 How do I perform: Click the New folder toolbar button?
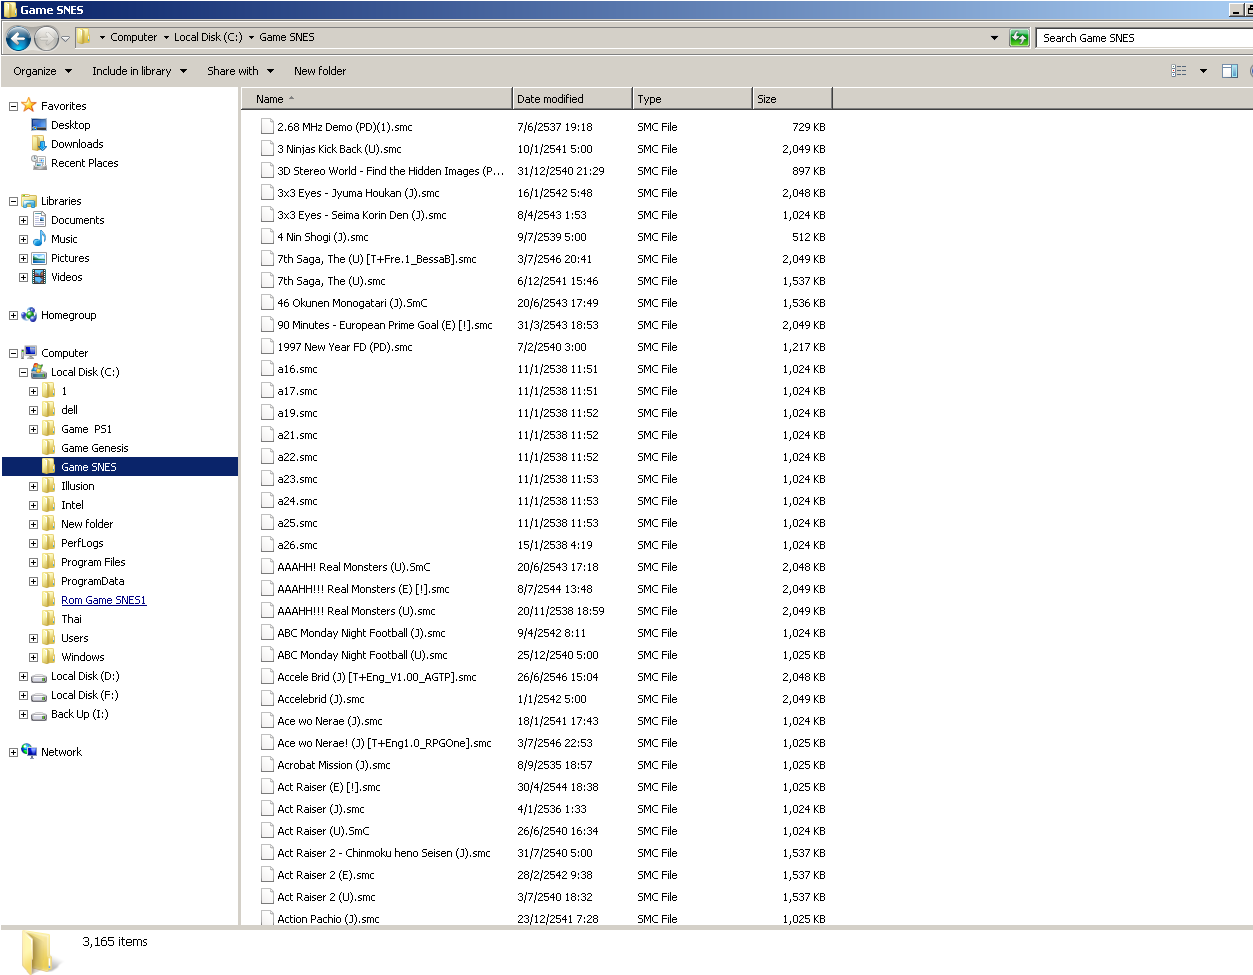tap(320, 71)
